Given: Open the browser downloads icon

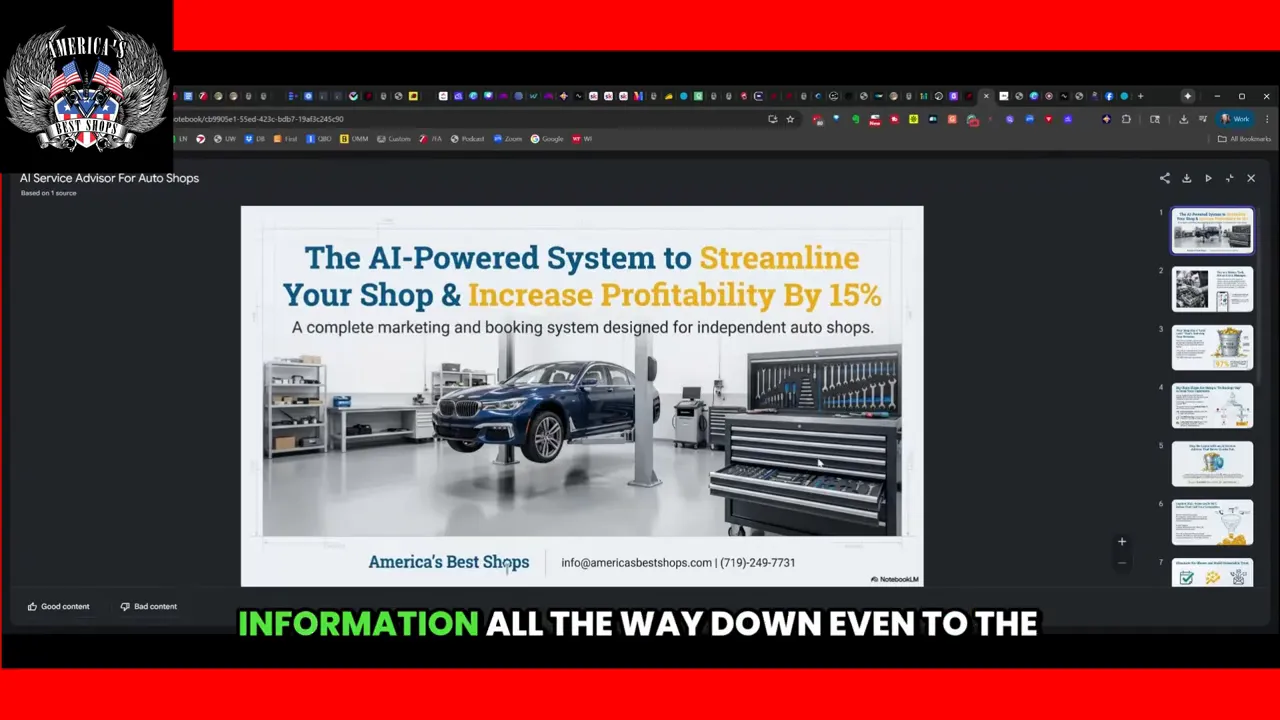Looking at the screenshot, I should [1184, 119].
